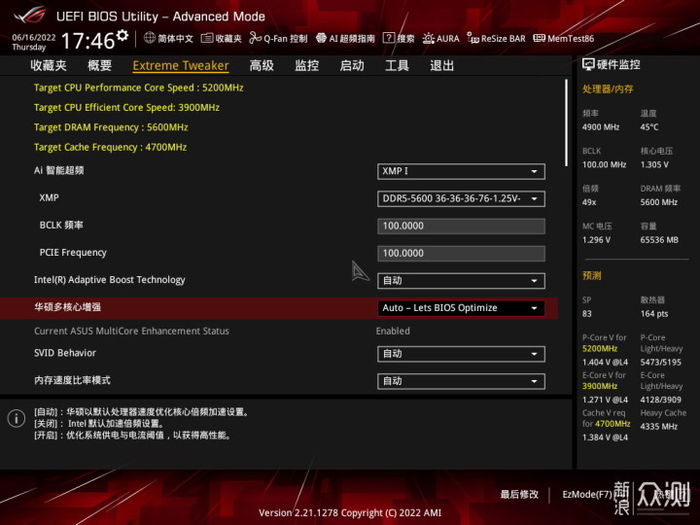Click the info icon in help panel

17,418
